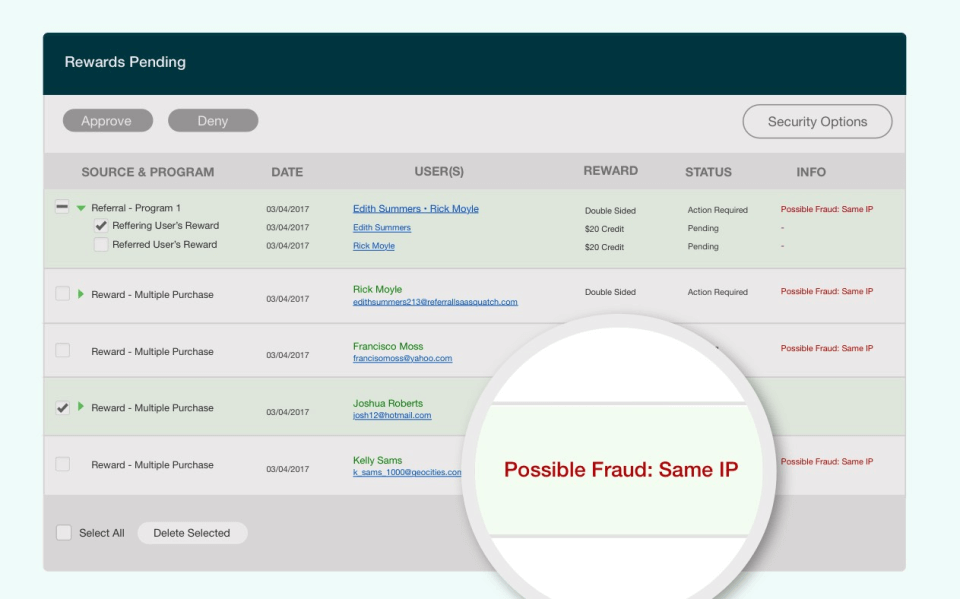Open the francismoss@yahoo.com email link
The height and width of the screenshot is (599, 960).
[x=402, y=359]
